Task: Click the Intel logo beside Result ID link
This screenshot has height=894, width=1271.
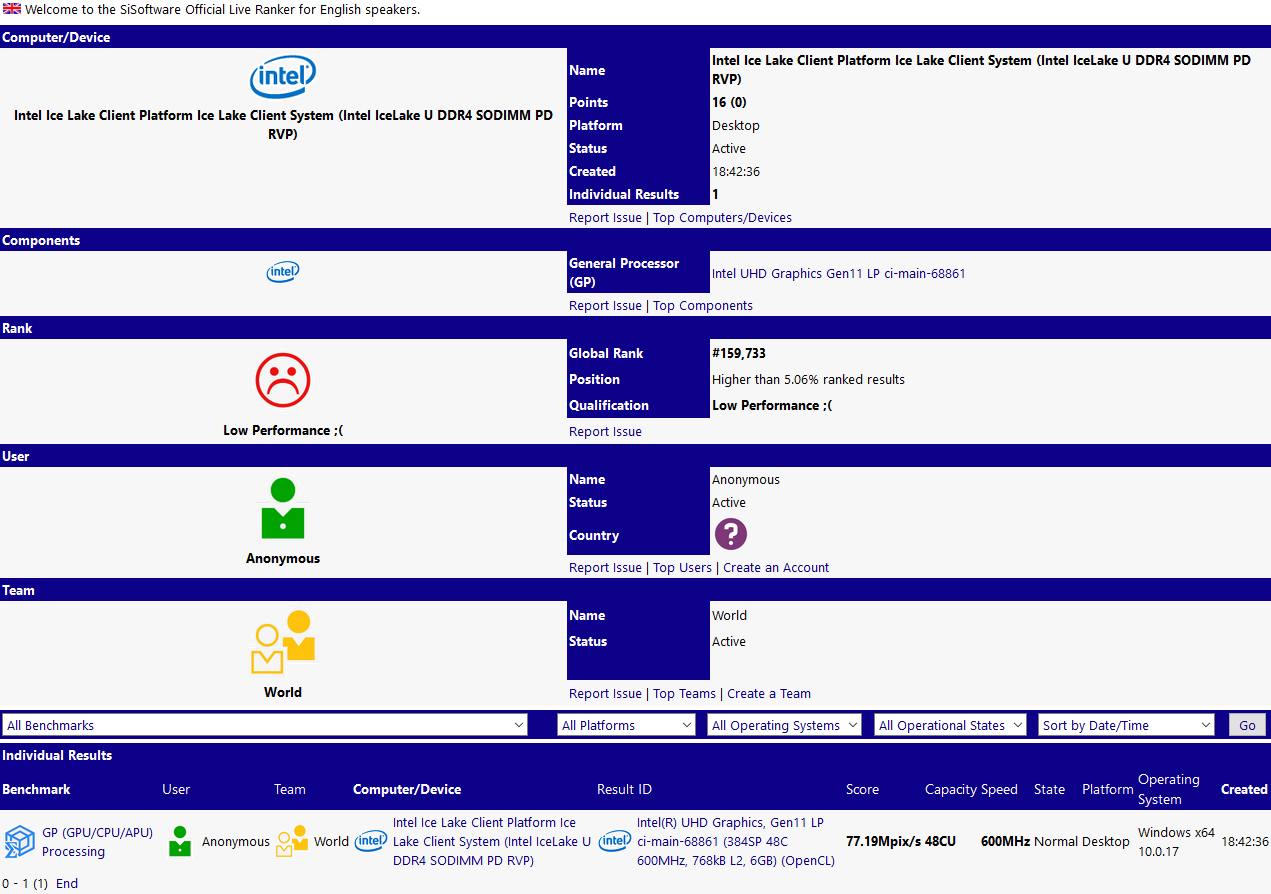Action: pyautogui.click(x=615, y=842)
